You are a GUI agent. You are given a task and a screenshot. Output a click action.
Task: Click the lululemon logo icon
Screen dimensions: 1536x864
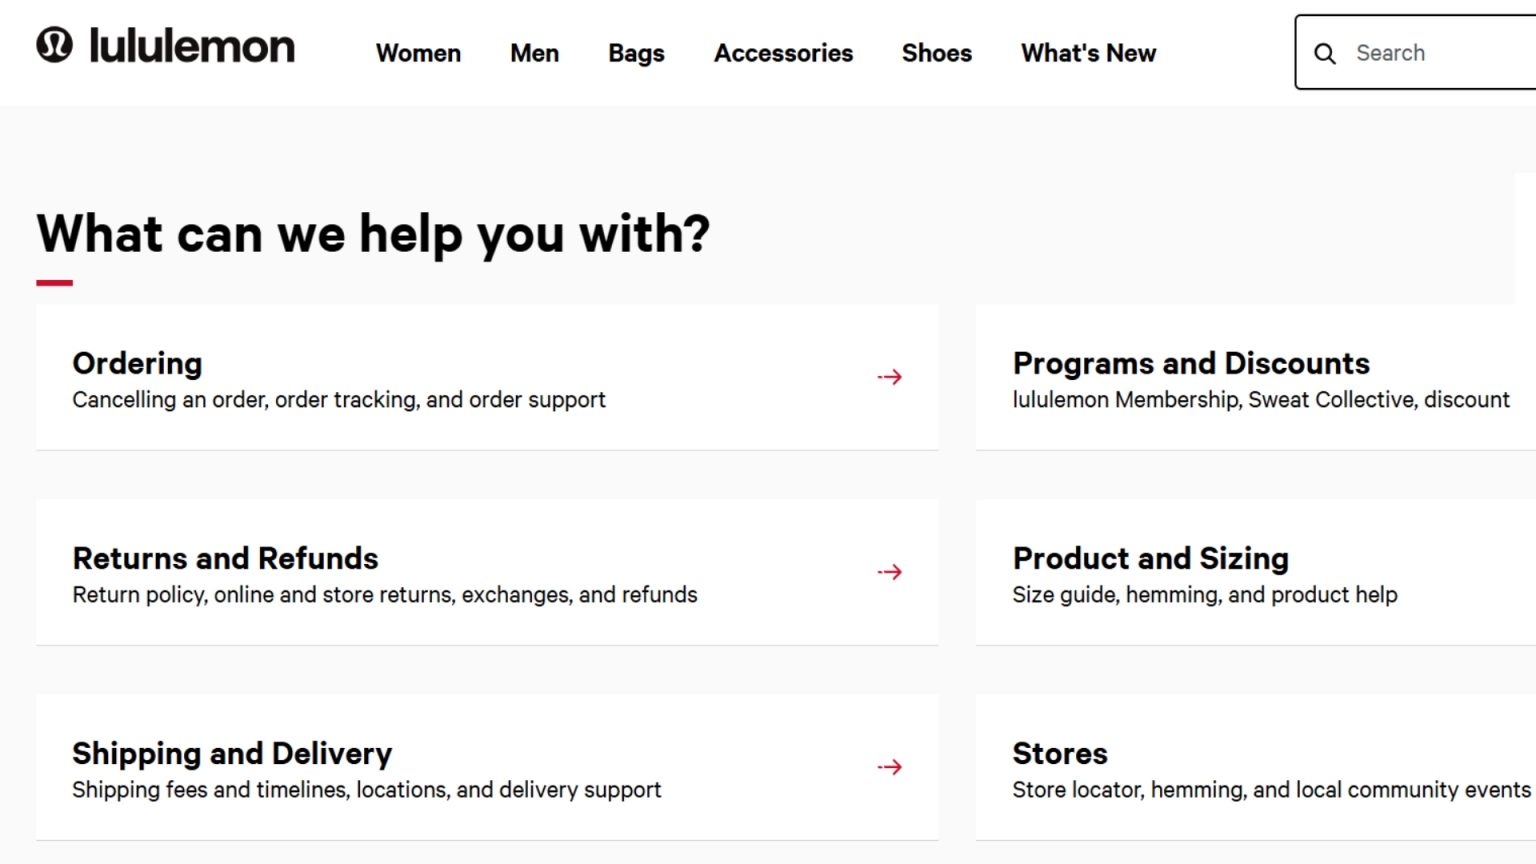tap(55, 45)
